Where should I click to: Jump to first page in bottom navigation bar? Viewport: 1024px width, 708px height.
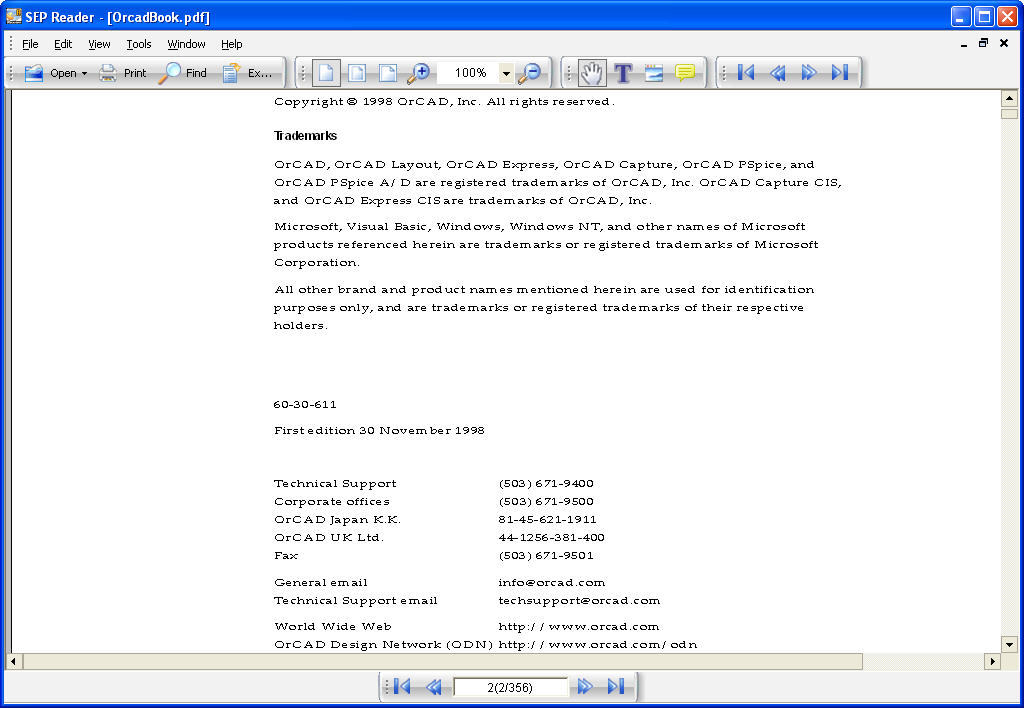[x=403, y=686]
